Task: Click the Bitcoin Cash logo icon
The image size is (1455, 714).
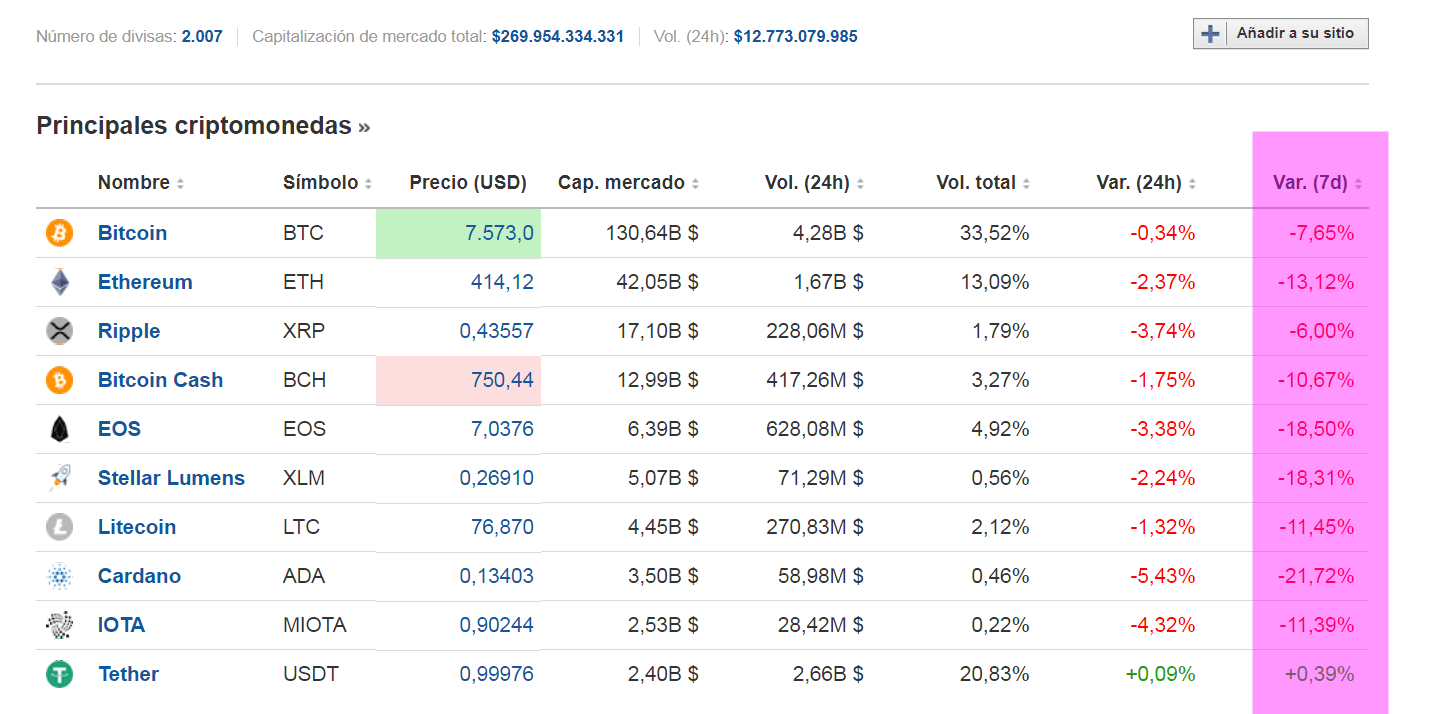Action: 60,380
